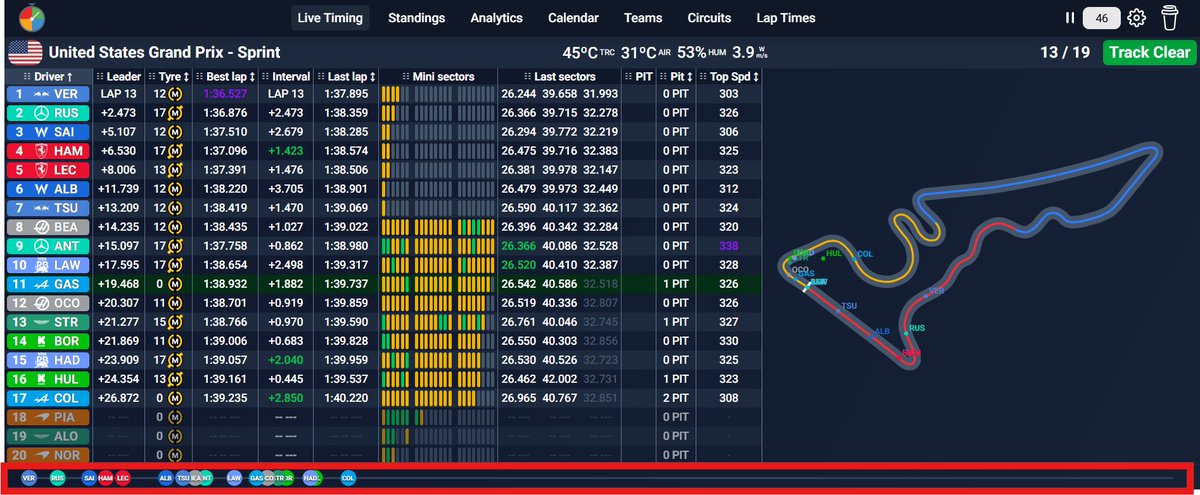
Task: Click GAS's mini sectors bar row
Action: click(x=437, y=283)
